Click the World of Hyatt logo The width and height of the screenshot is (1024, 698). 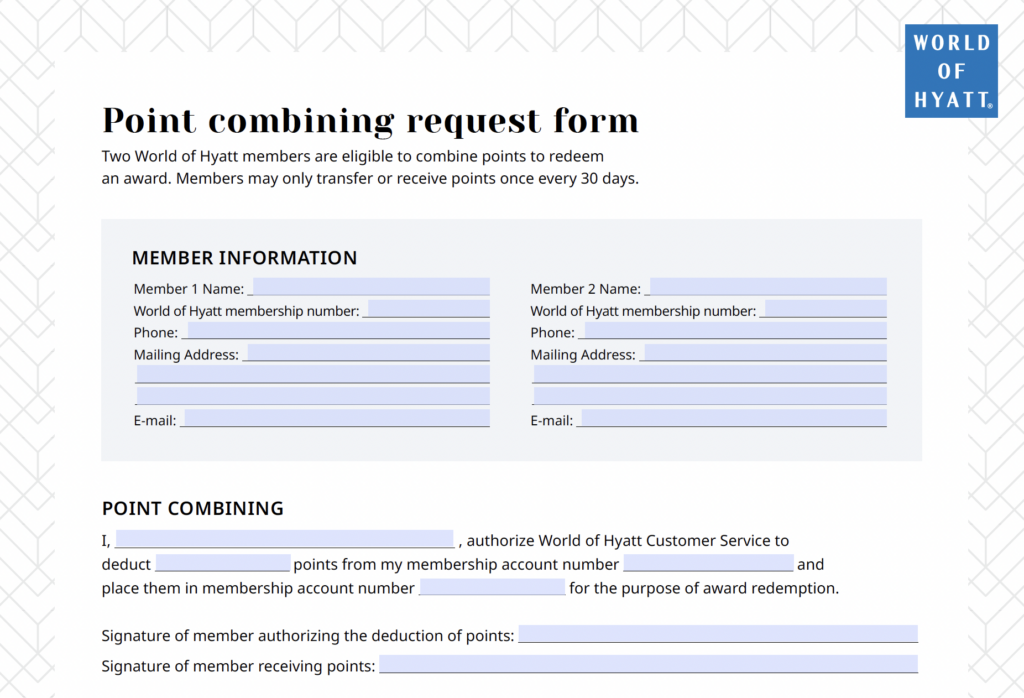pyautogui.click(x=951, y=71)
